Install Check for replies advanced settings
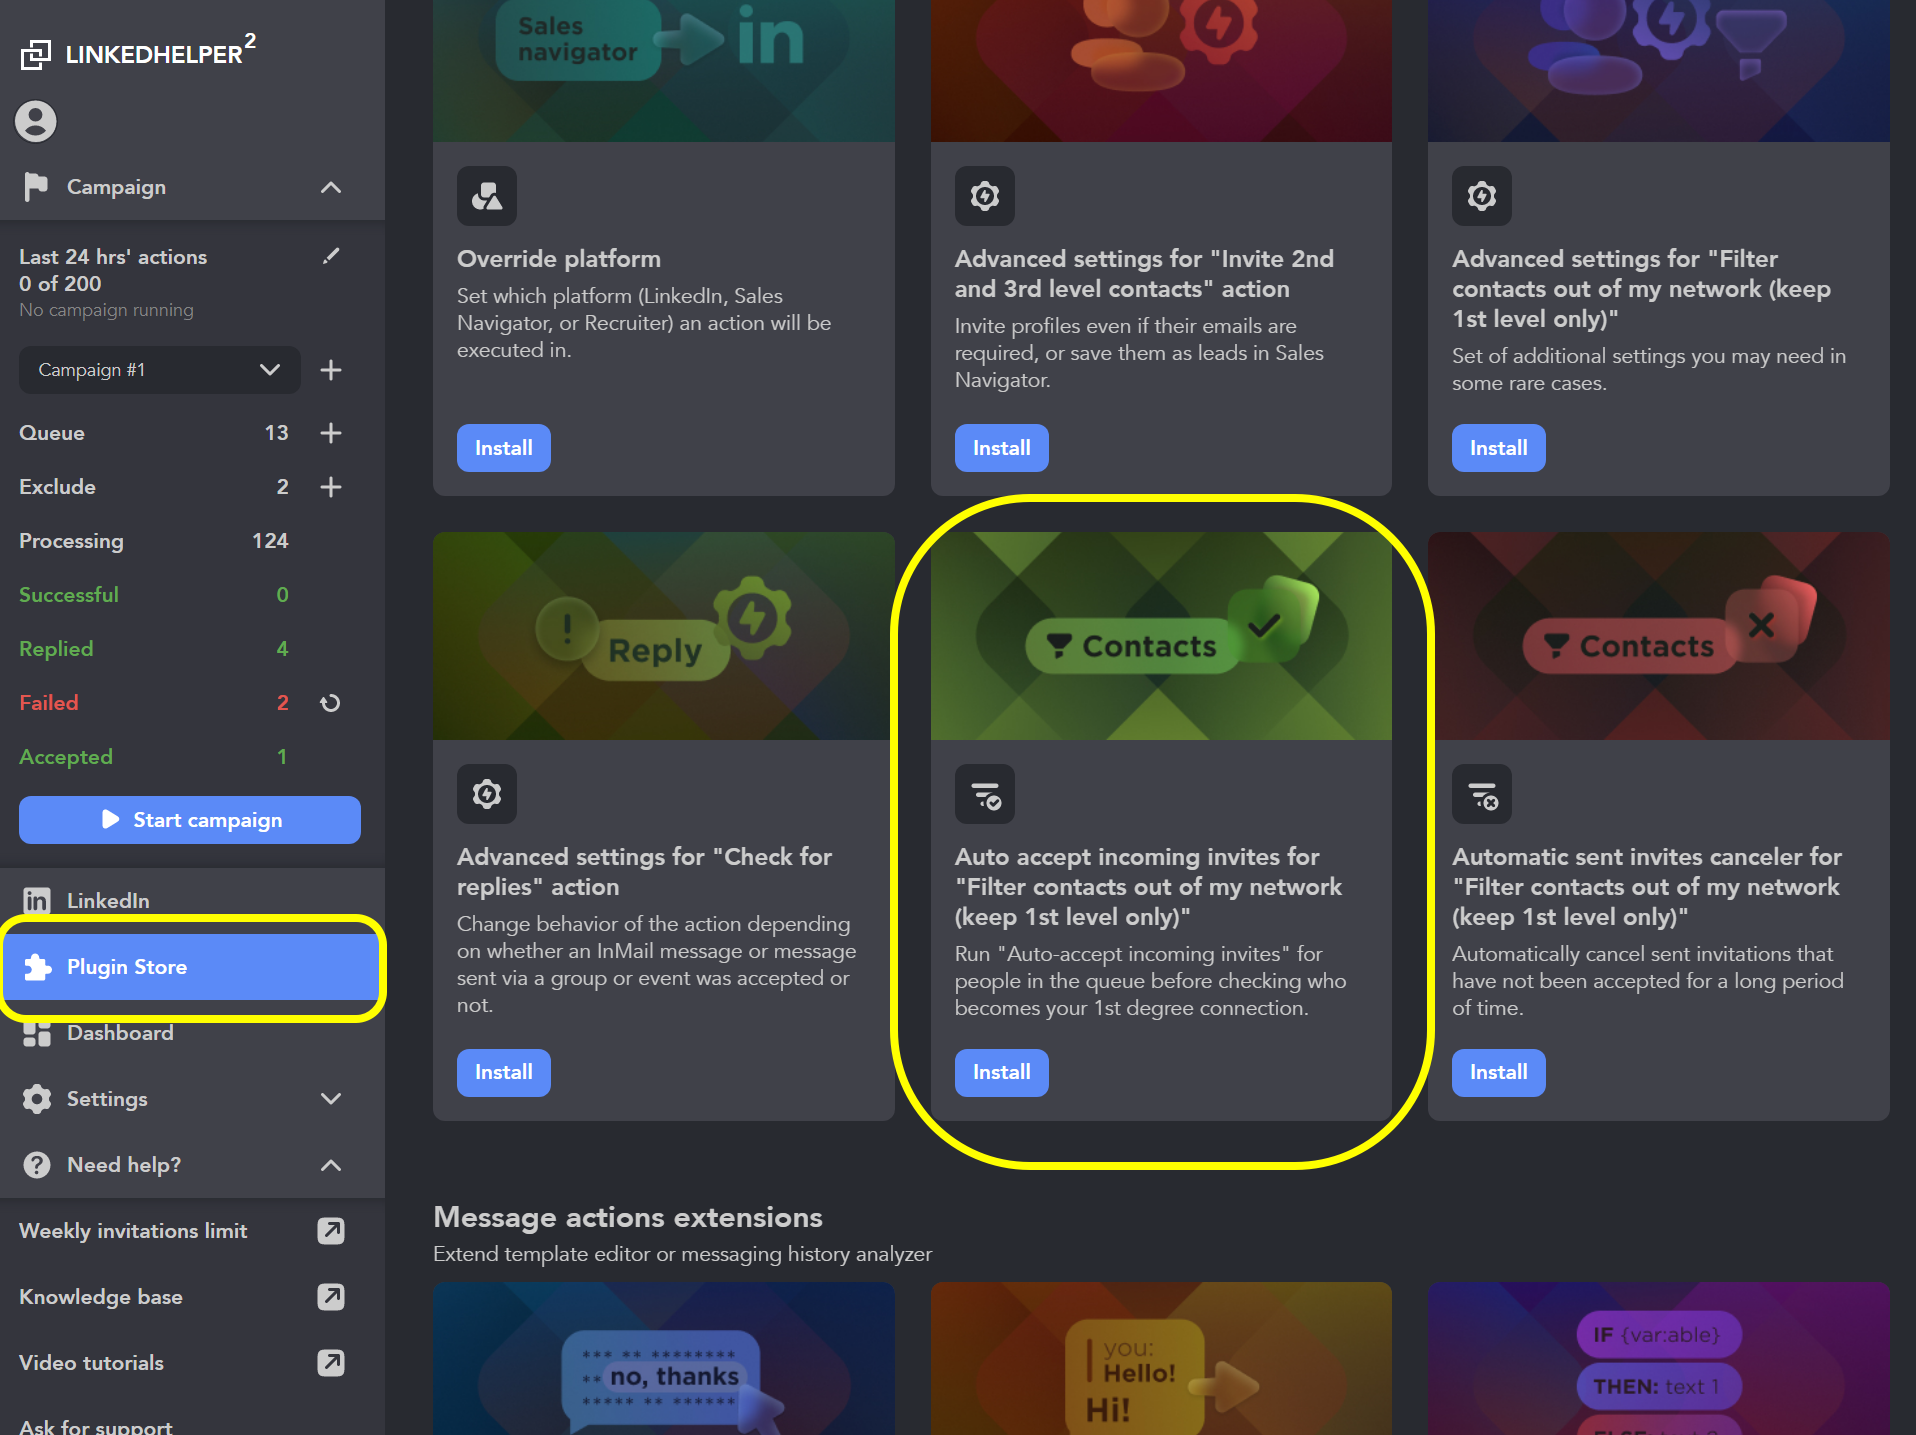Screen dimensions: 1916x1435 pos(504,1073)
